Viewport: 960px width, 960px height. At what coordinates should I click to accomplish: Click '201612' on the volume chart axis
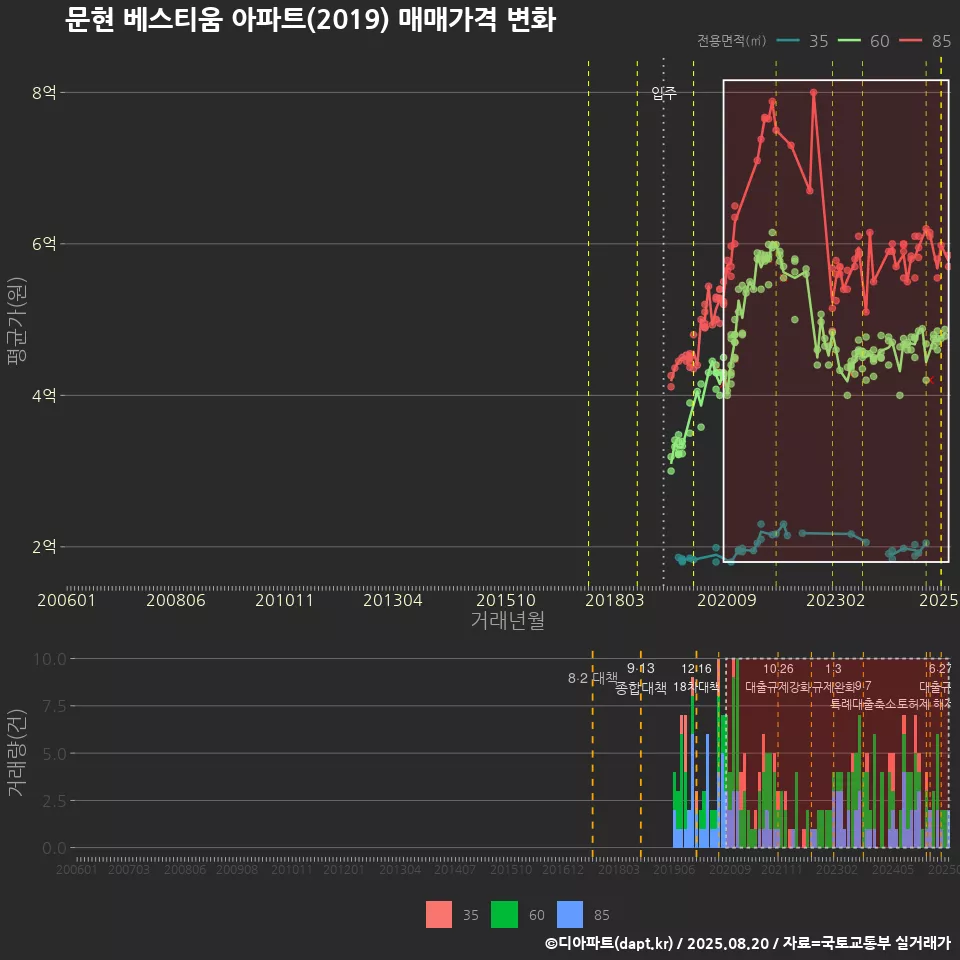(x=563, y=869)
